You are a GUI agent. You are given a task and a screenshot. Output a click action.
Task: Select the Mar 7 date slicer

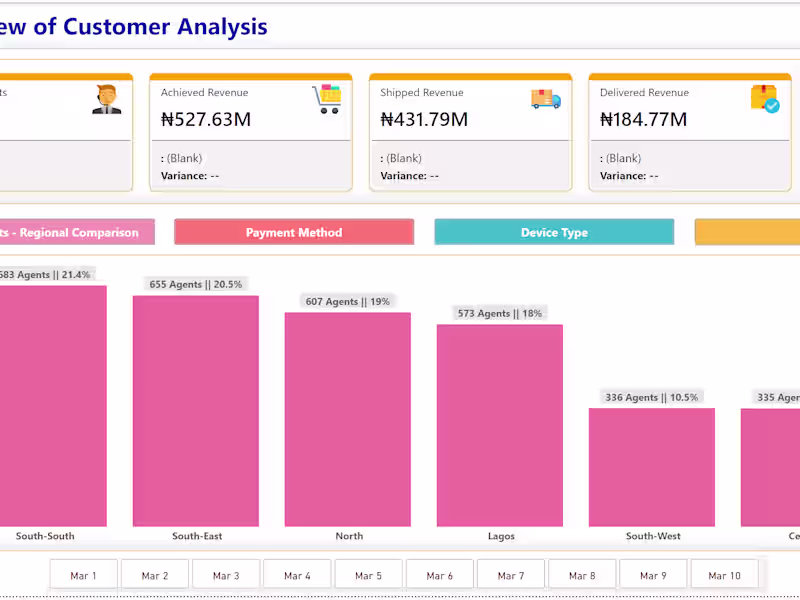[x=511, y=575]
